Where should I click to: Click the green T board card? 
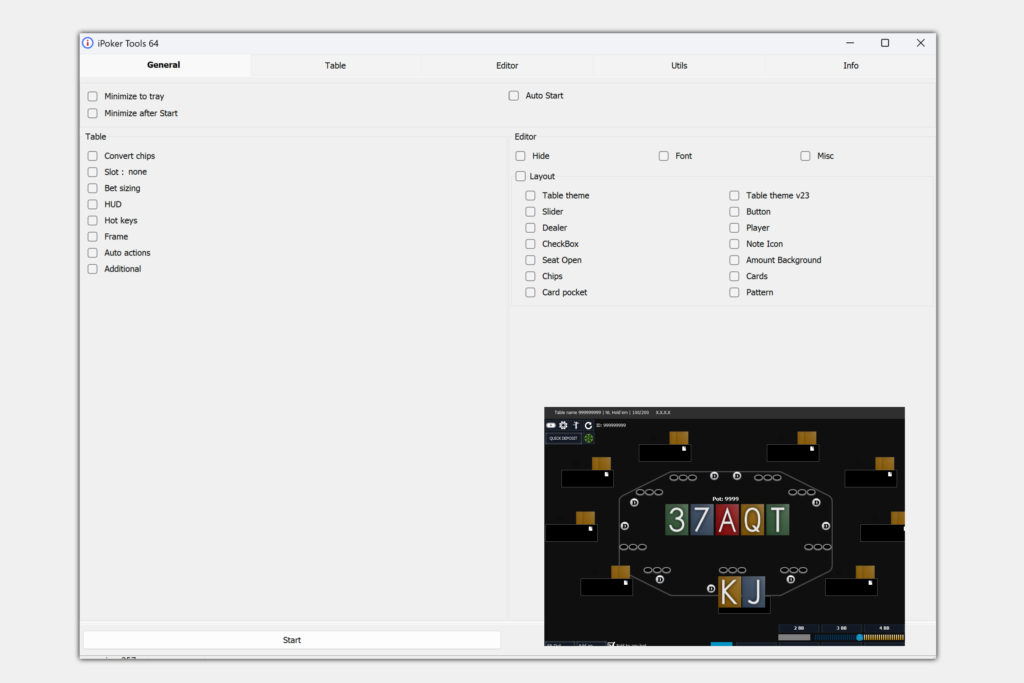[x=777, y=520]
